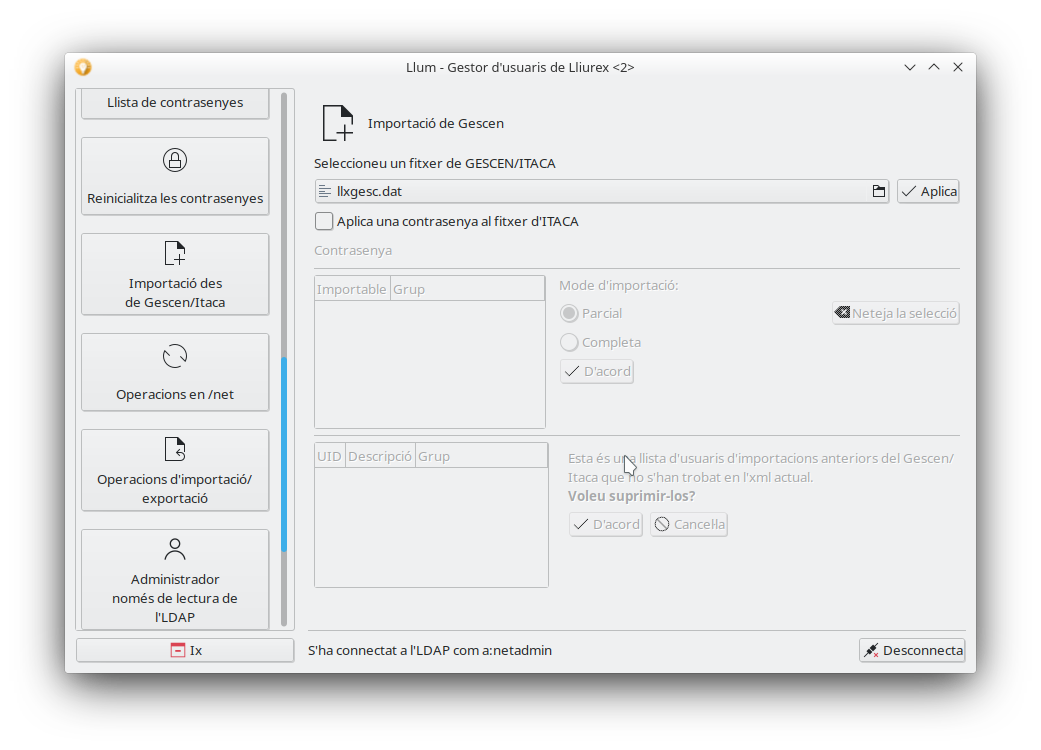Click the file-plus icon for Importació des de Gescen/Itaca

point(175,253)
